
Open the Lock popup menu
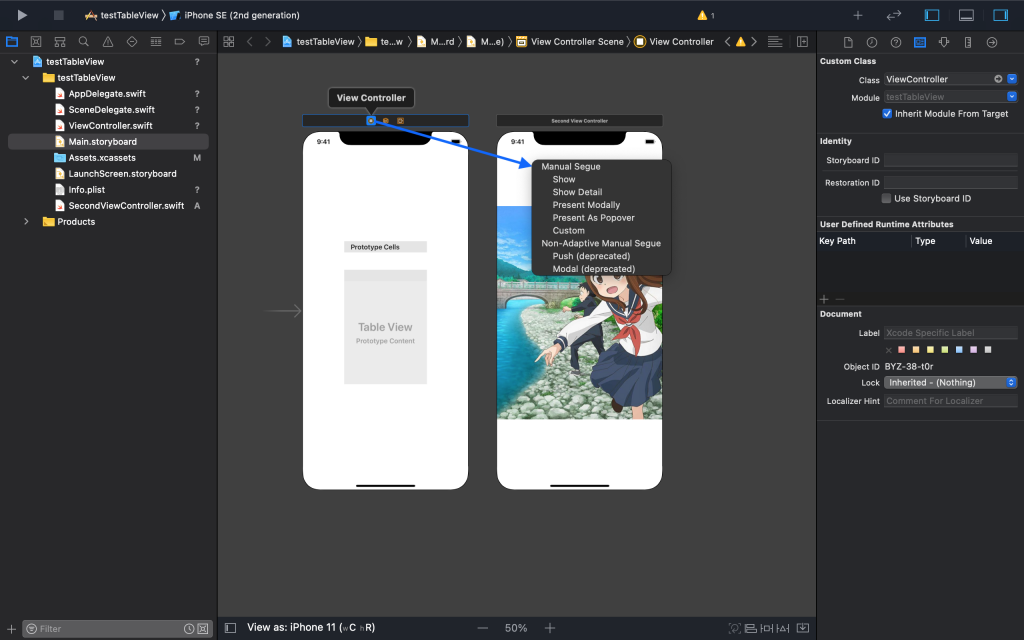(x=950, y=383)
